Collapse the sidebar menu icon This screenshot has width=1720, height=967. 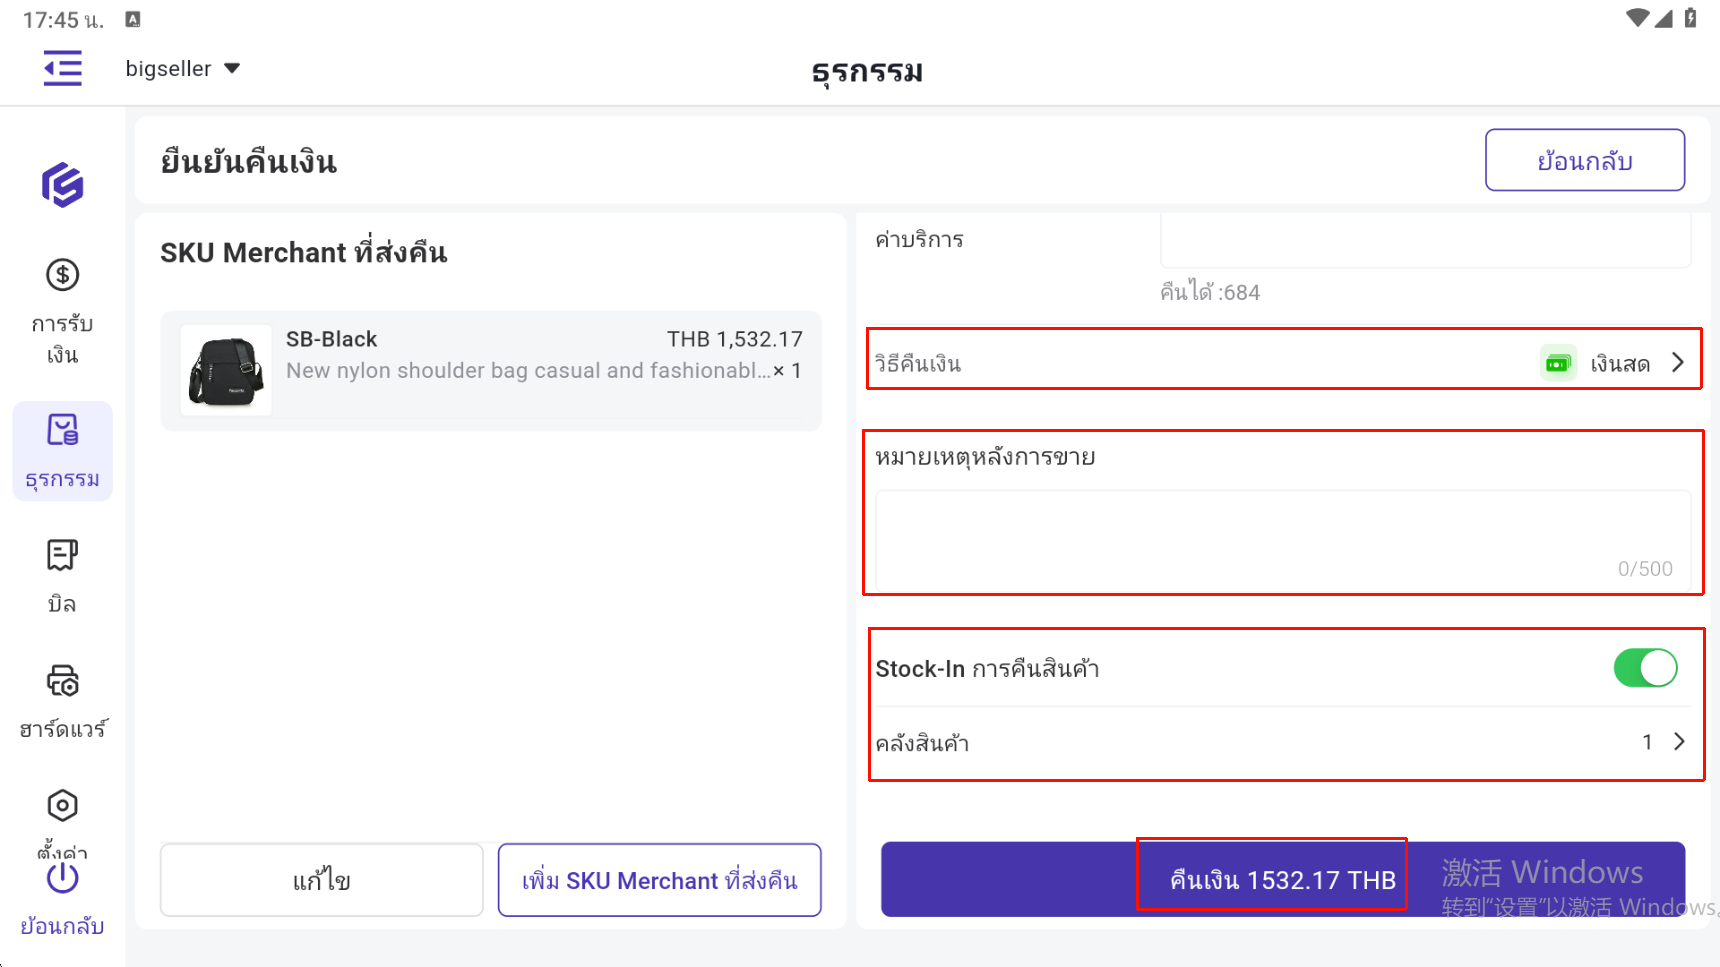point(62,68)
